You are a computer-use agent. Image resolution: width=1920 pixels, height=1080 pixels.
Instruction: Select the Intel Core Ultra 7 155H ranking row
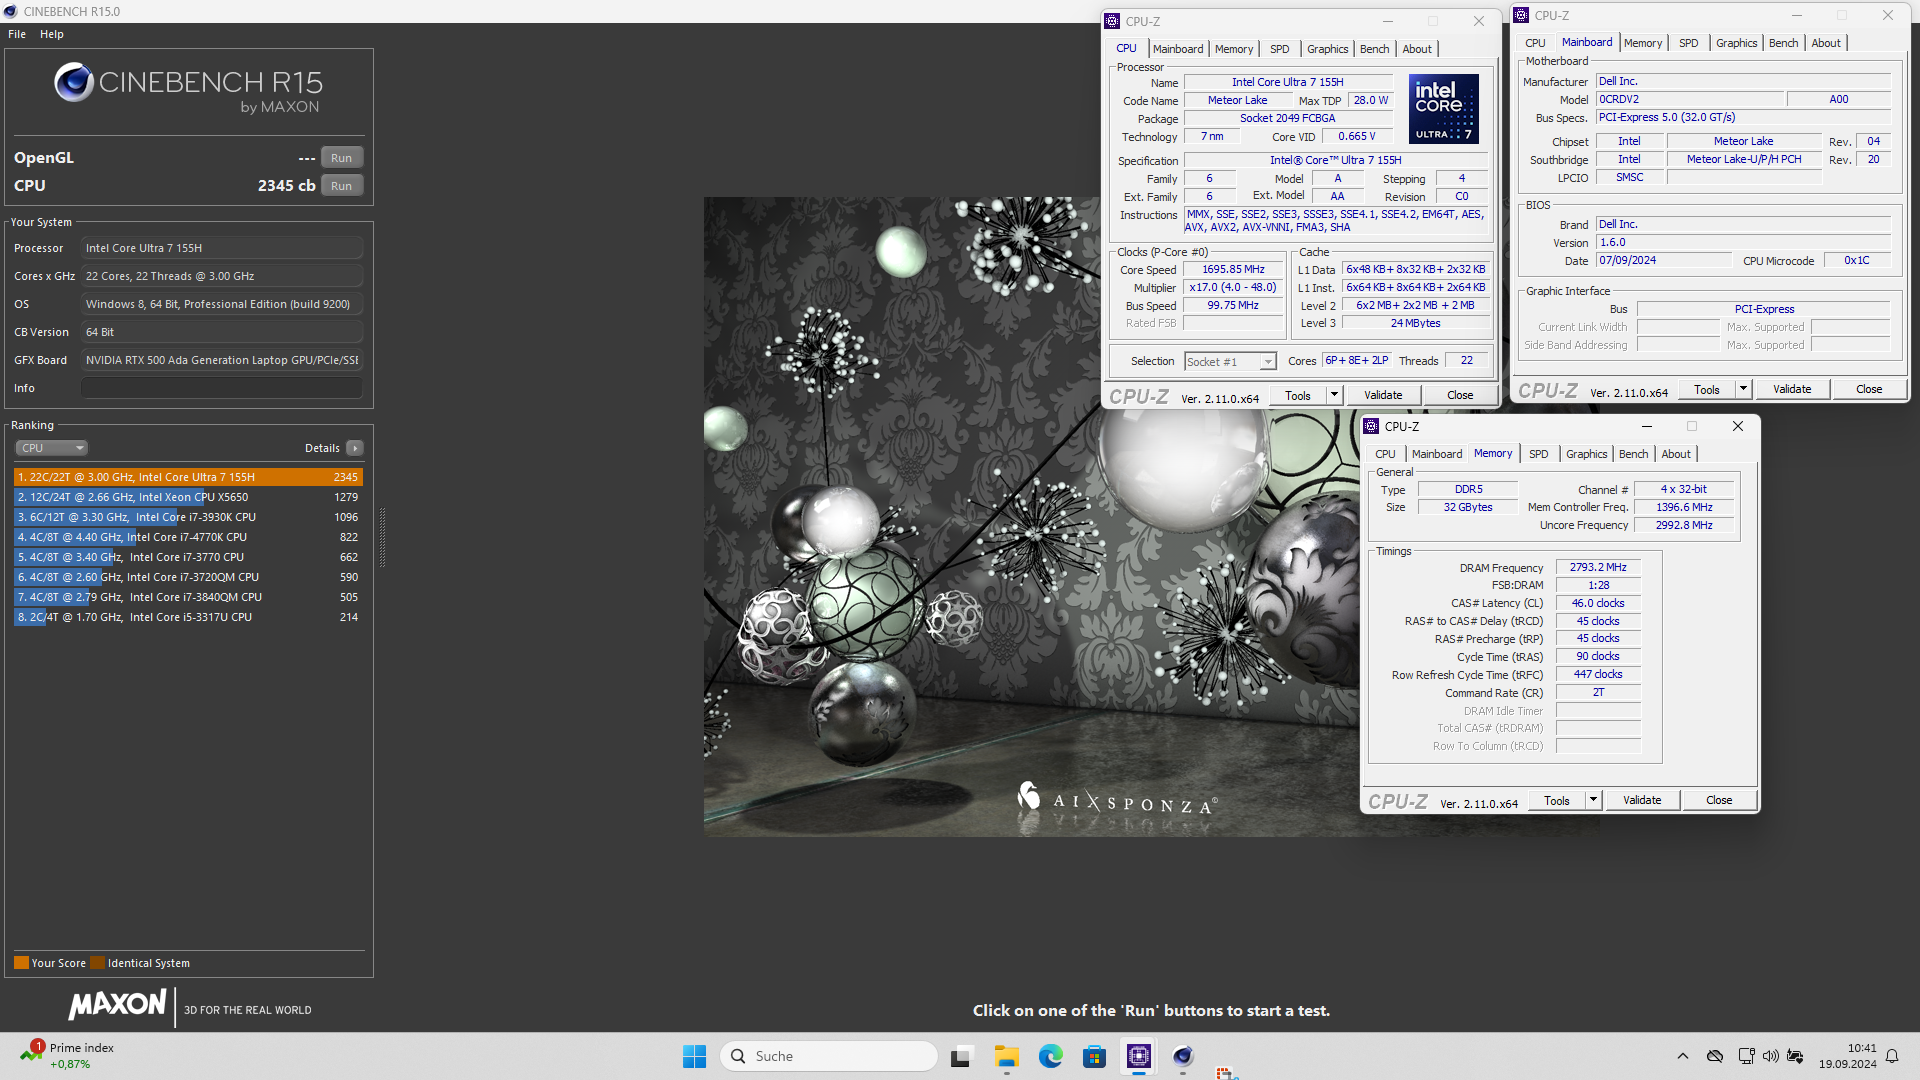pyautogui.click(x=188, y=477)
